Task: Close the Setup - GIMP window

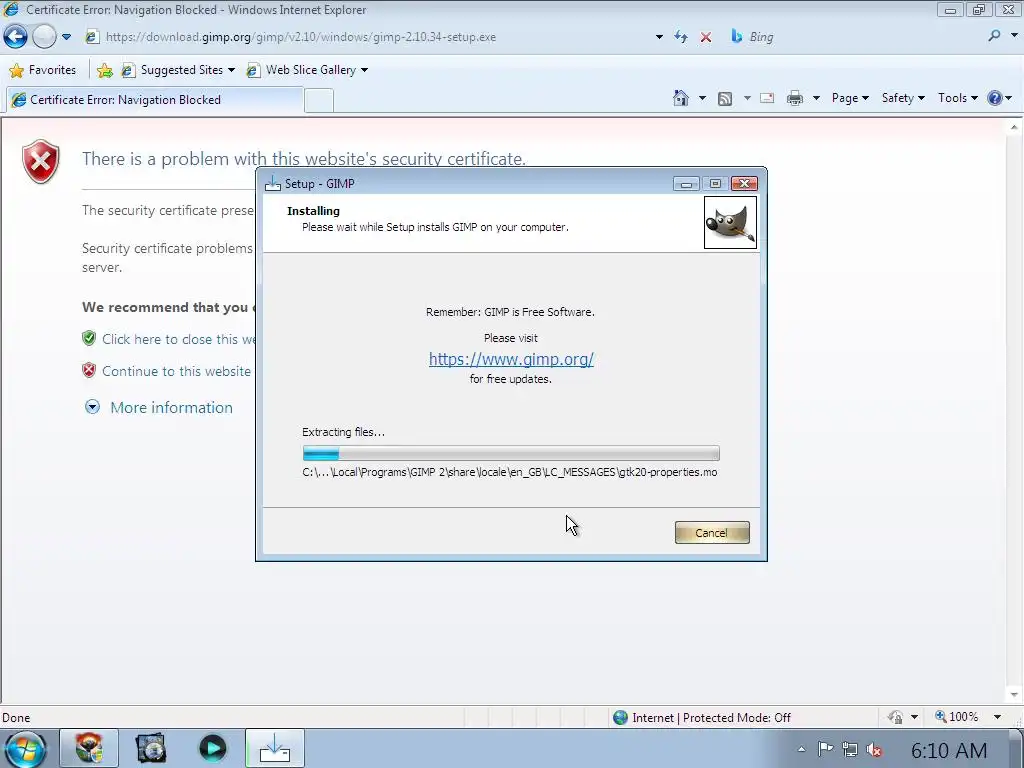Action: click(744, 184)
